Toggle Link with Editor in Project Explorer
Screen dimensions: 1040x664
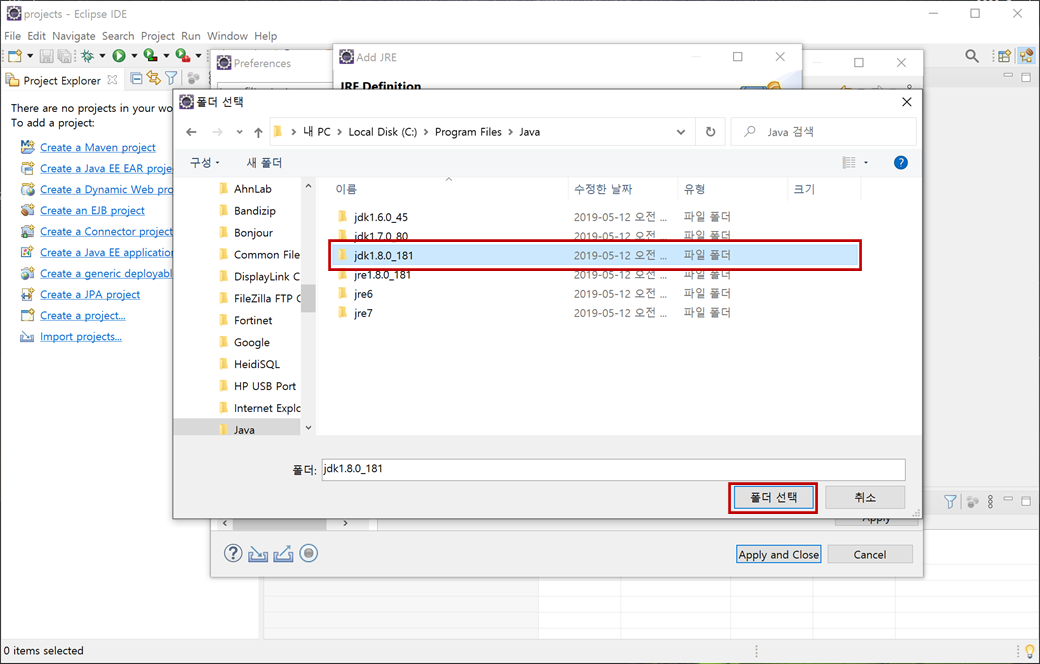[x=154, y=79]
